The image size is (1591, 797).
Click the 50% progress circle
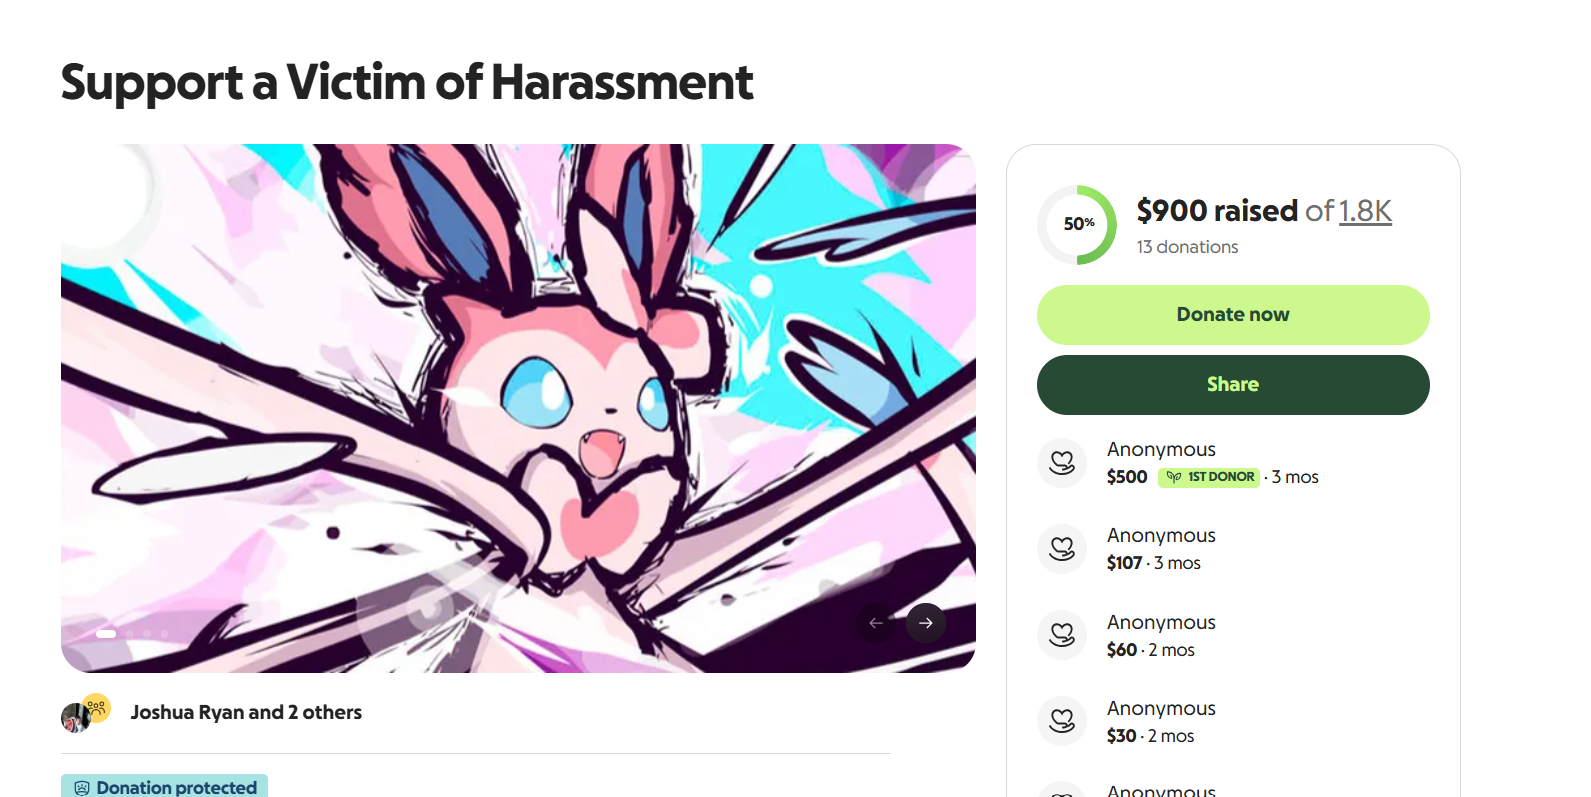point(1077,224)
